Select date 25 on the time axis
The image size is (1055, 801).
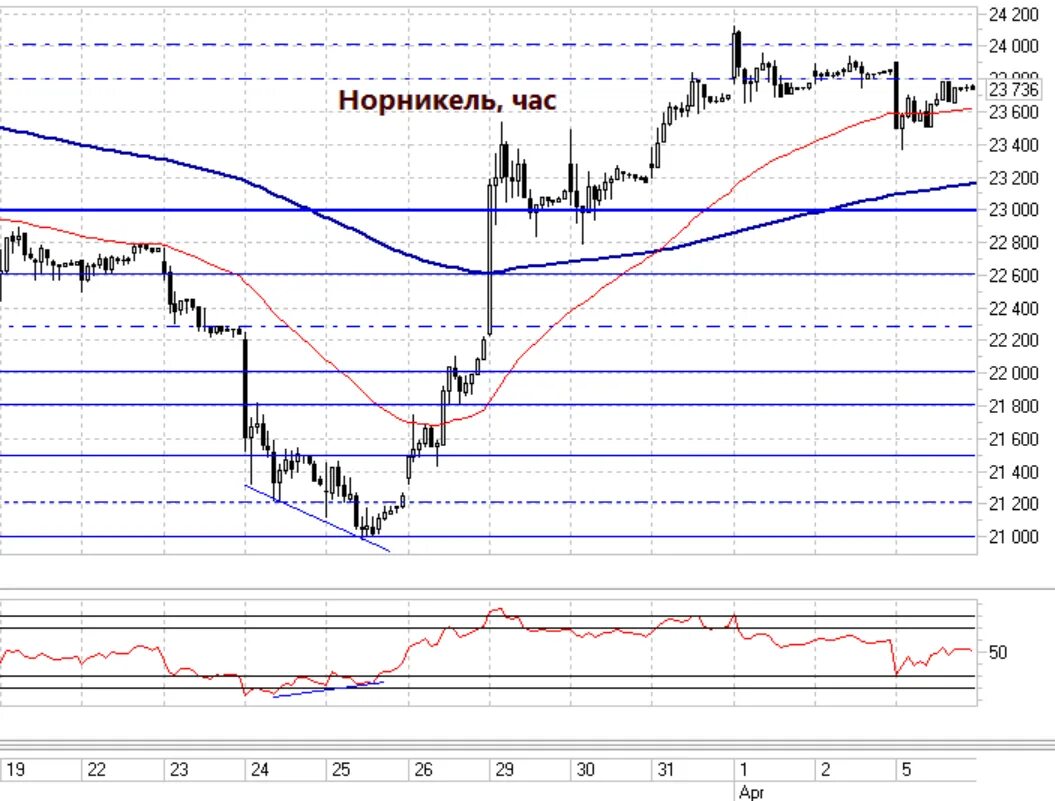coord(341,769)
